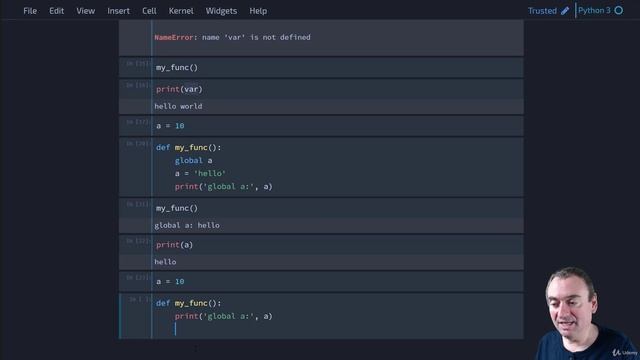Click the 'global a' line in code
The width and height of the screenshot is (640, 360).
pos(193,160)
